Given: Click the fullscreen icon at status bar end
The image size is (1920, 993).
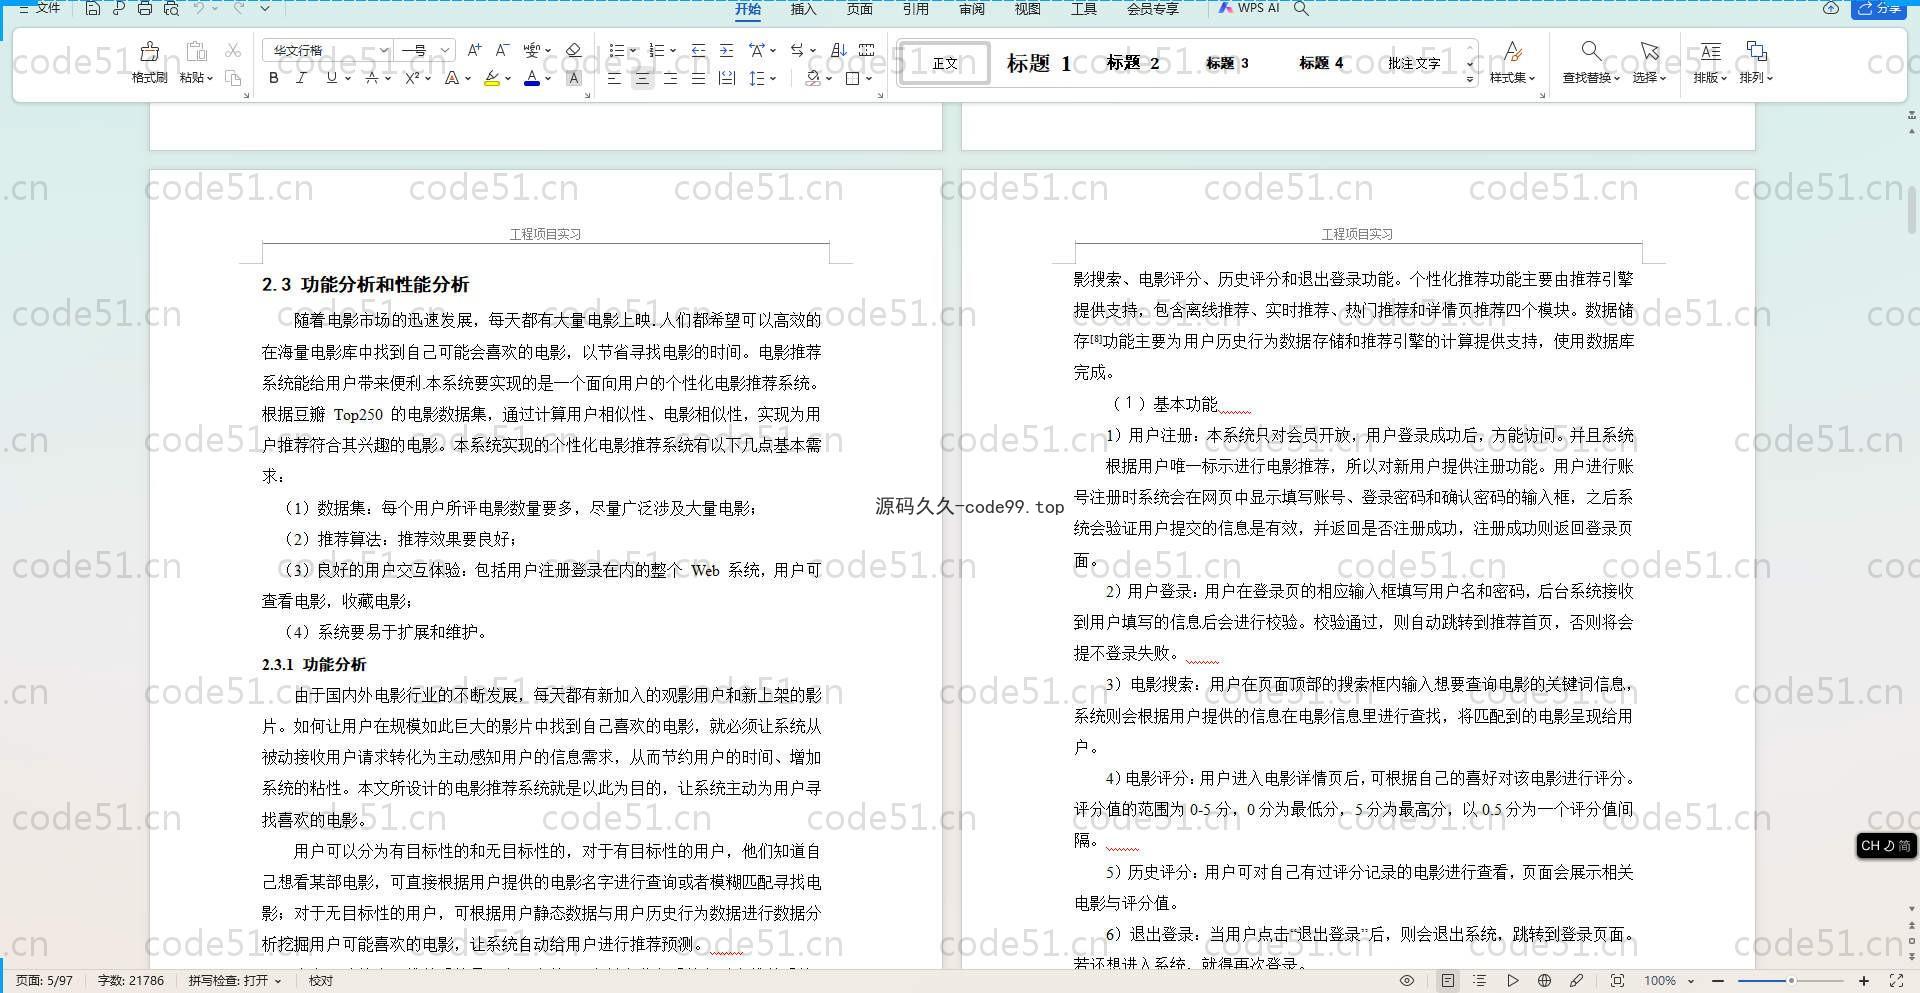Looking at the screenshot, I should (1896, 981).
